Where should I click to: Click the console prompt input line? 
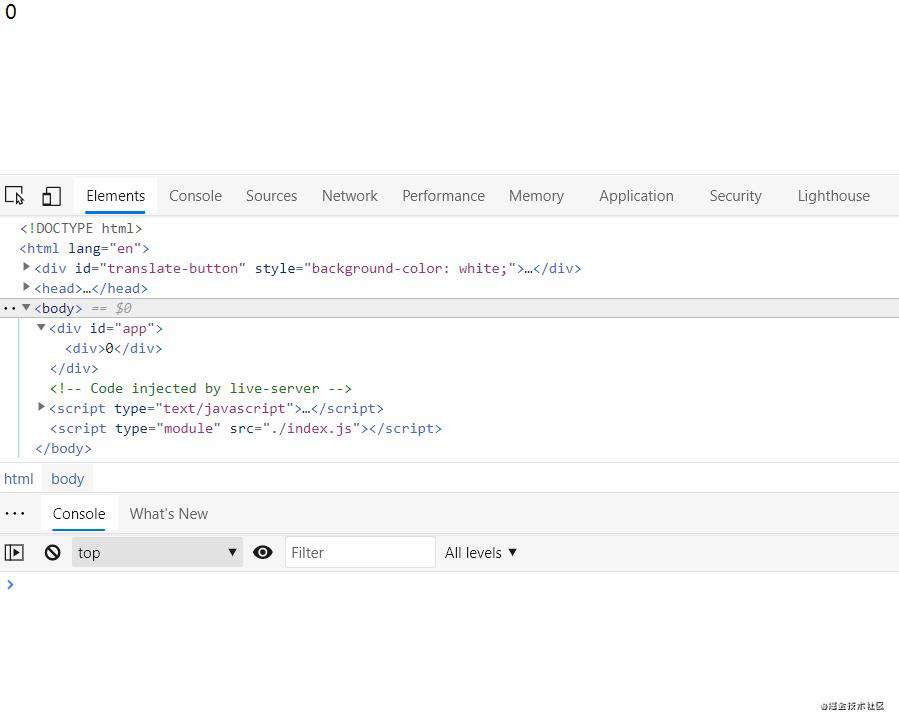(x=450, y=585)
